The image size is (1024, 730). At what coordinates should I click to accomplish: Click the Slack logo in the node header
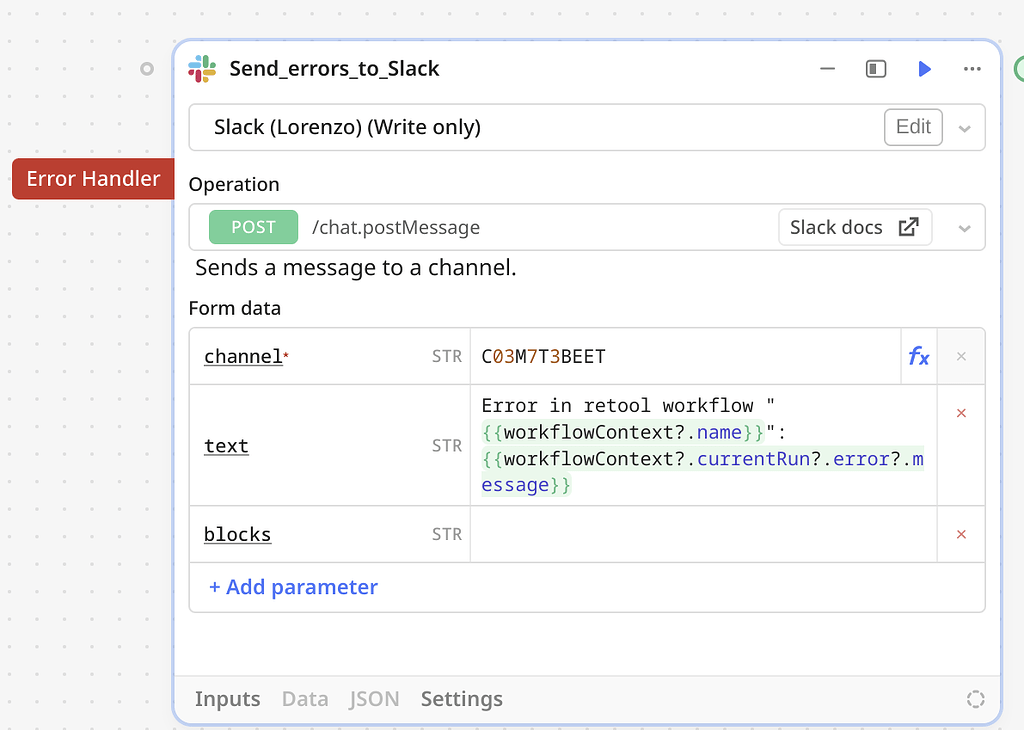tap(201, 69)
